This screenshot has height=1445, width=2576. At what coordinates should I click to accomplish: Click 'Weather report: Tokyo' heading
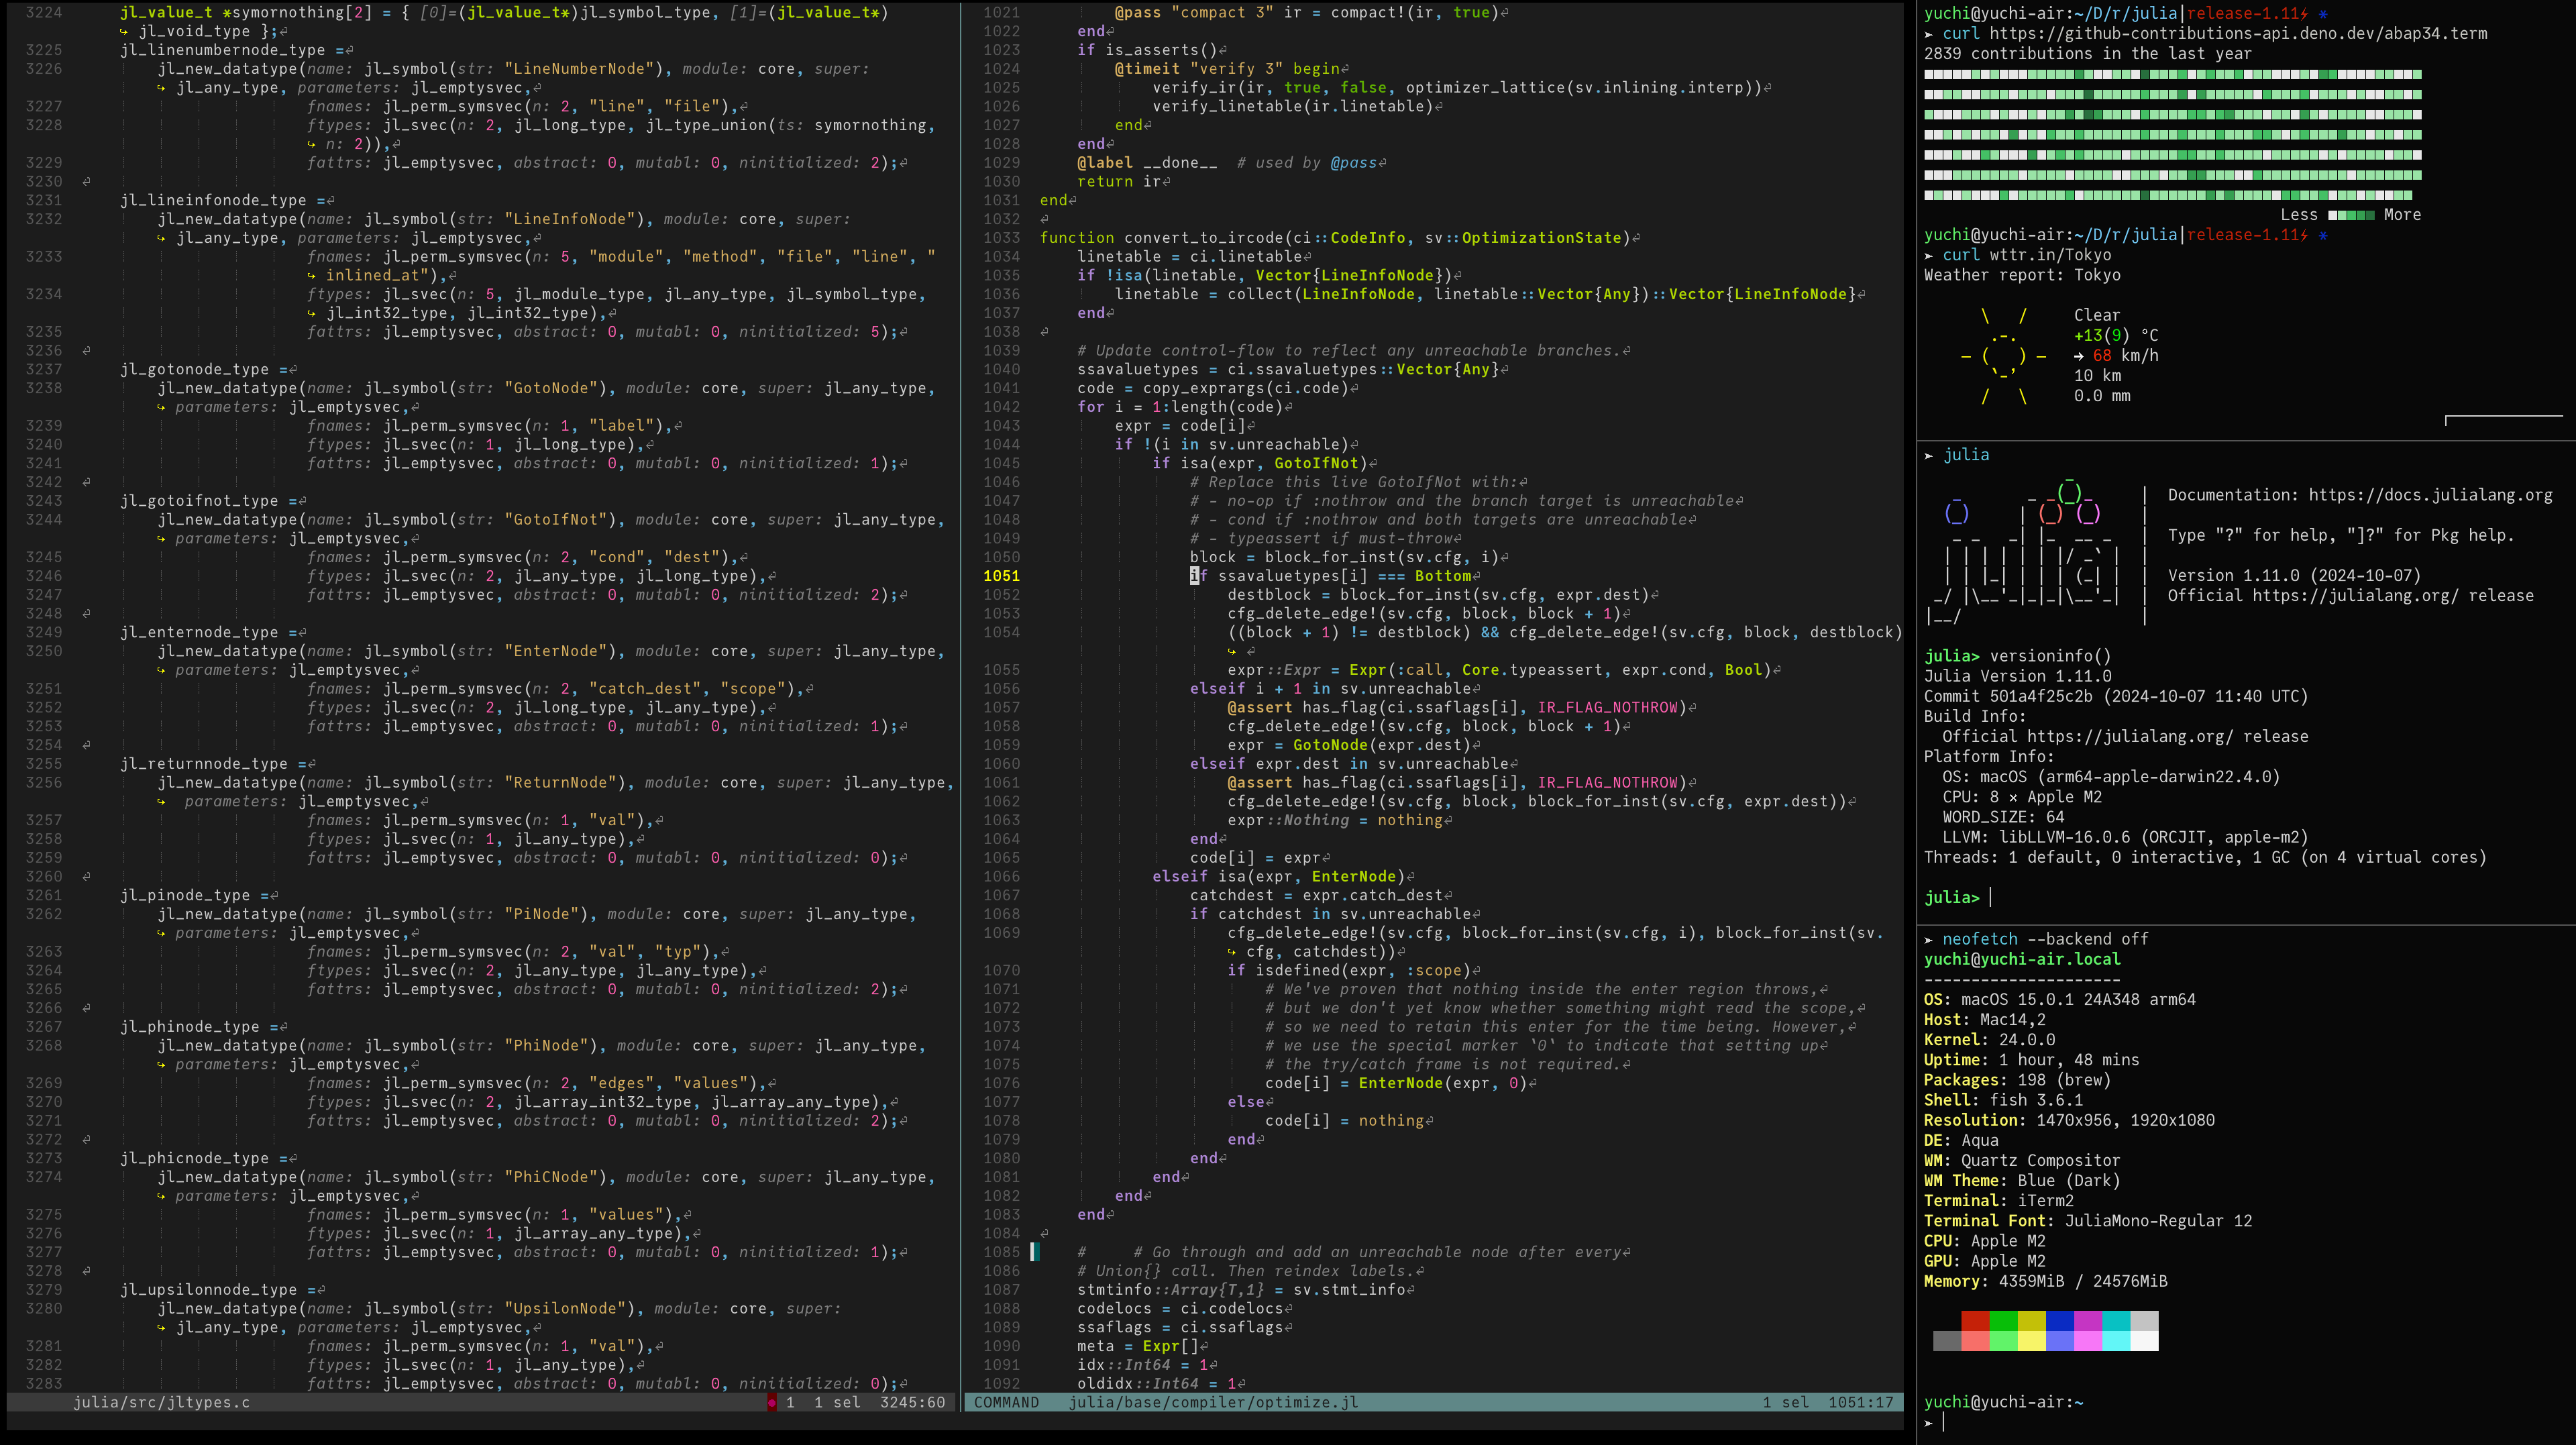[2022, 275]
